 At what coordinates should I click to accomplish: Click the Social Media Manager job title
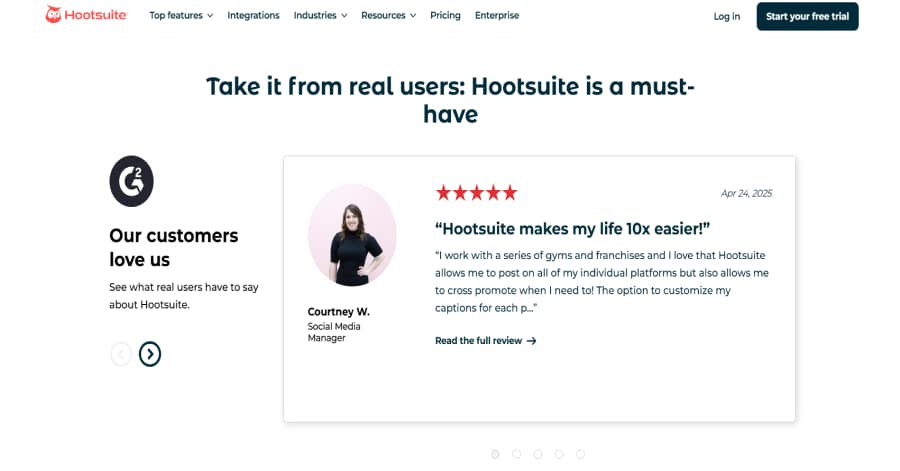click(x=334, y=332)
